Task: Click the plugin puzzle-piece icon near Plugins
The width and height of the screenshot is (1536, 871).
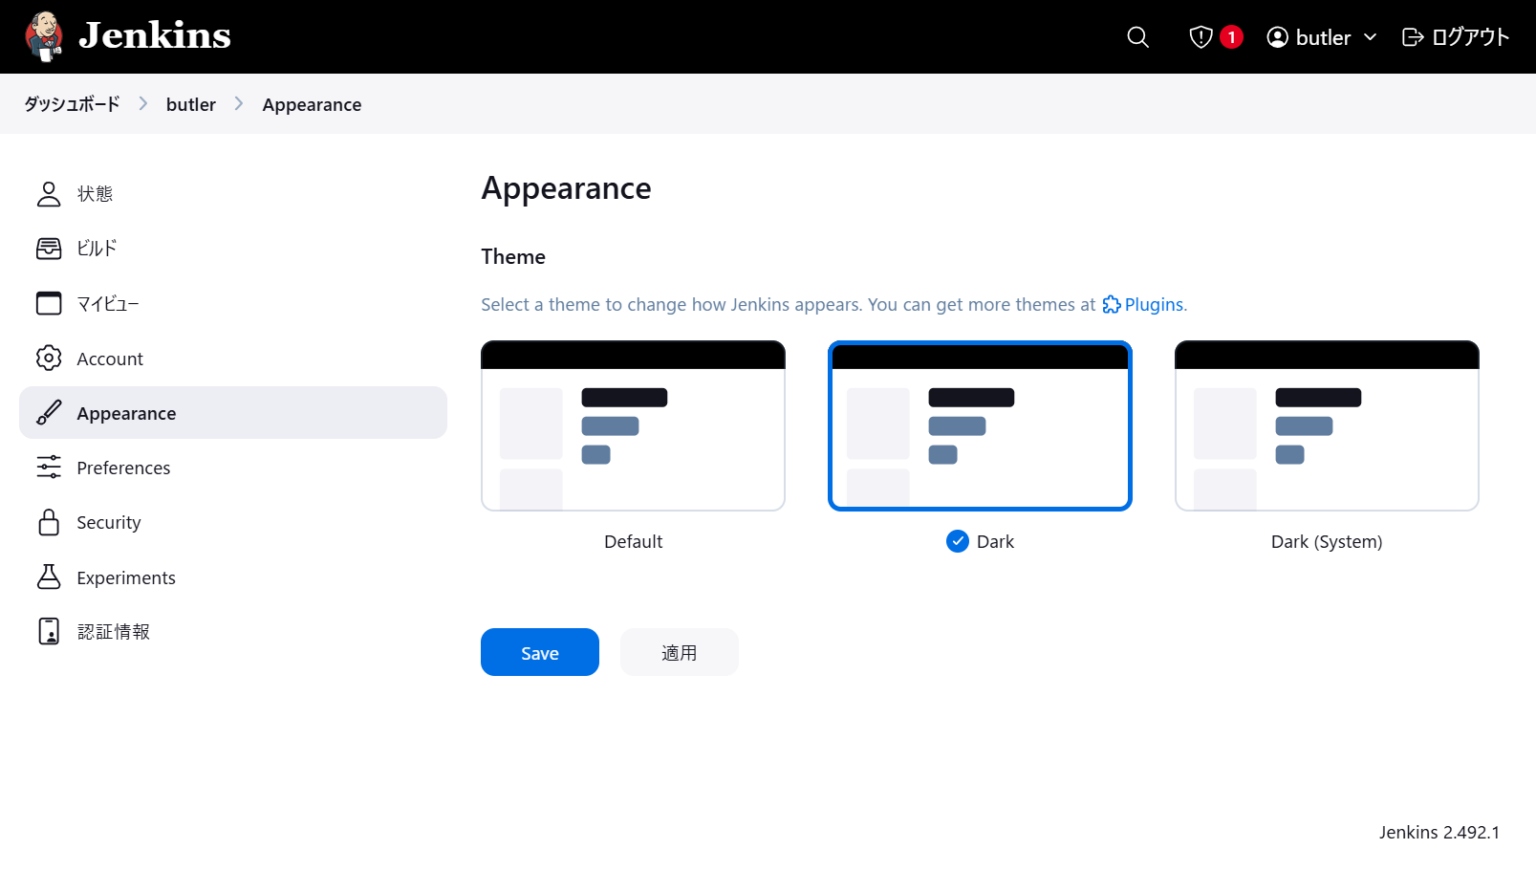Action: 1110,304
